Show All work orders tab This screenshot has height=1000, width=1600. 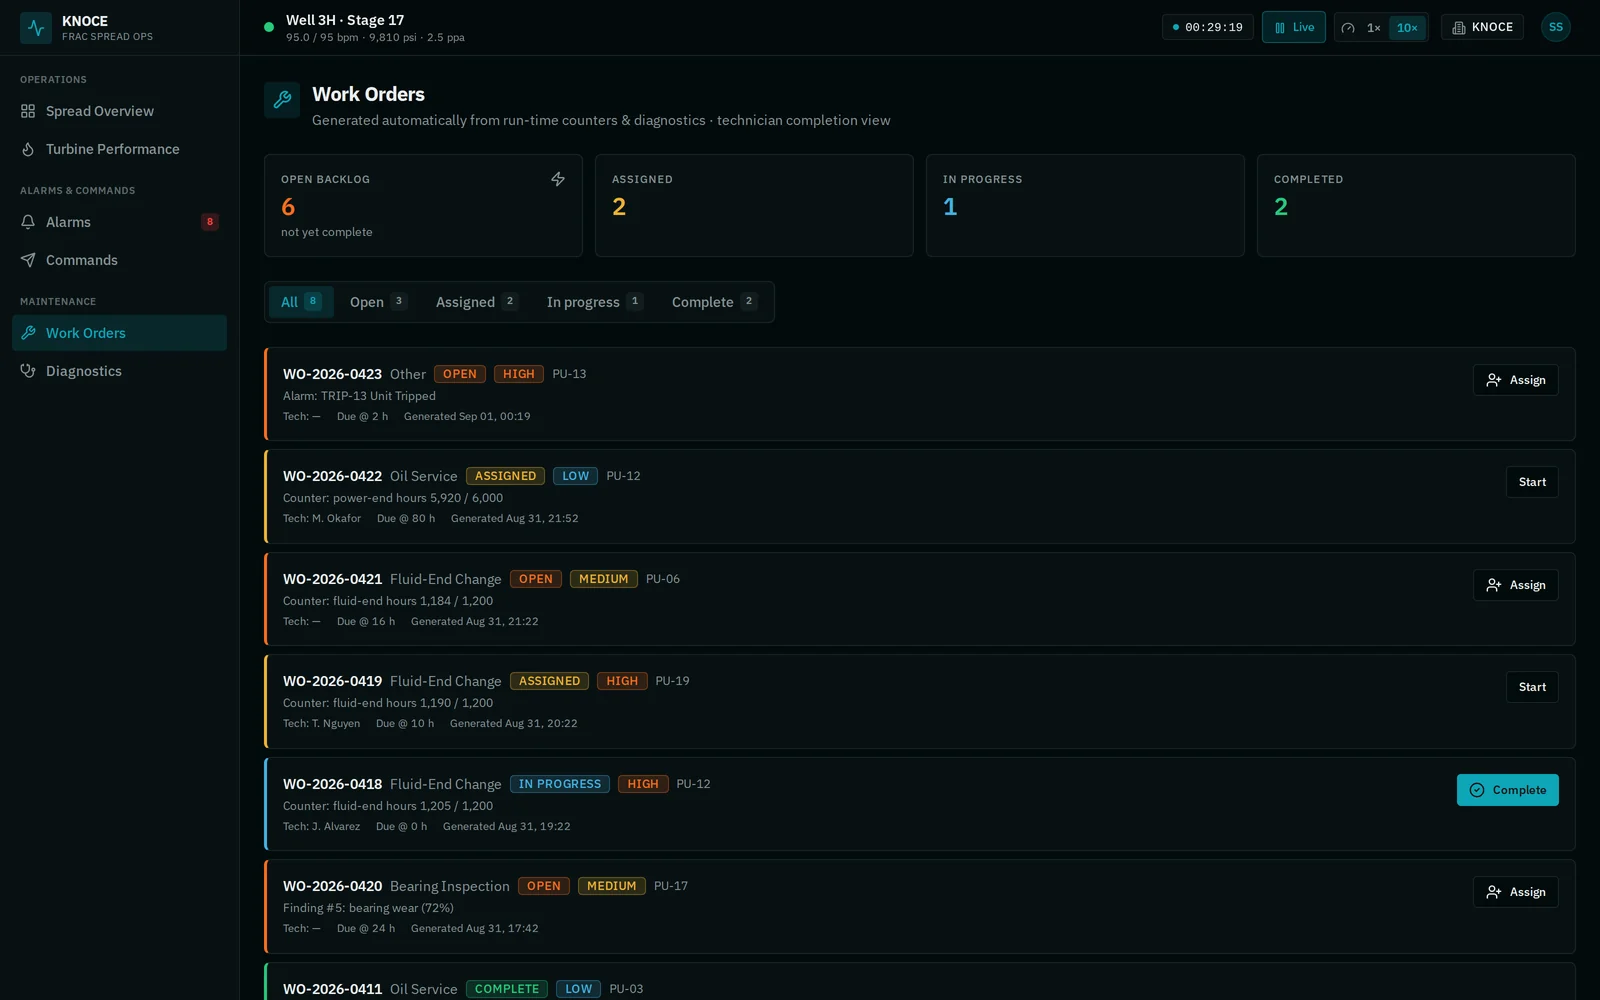(x=301, y=302)
